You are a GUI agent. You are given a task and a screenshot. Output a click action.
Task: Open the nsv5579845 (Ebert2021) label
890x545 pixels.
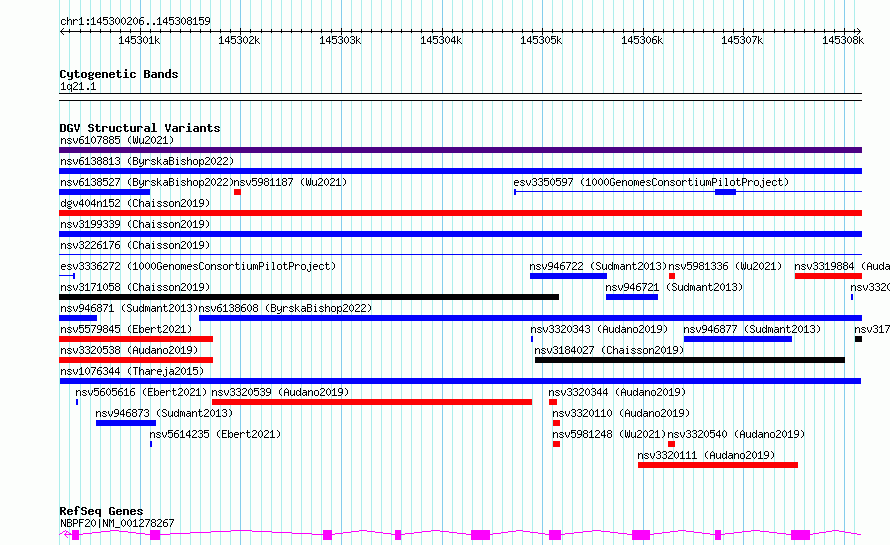click(x=126, y=329)
